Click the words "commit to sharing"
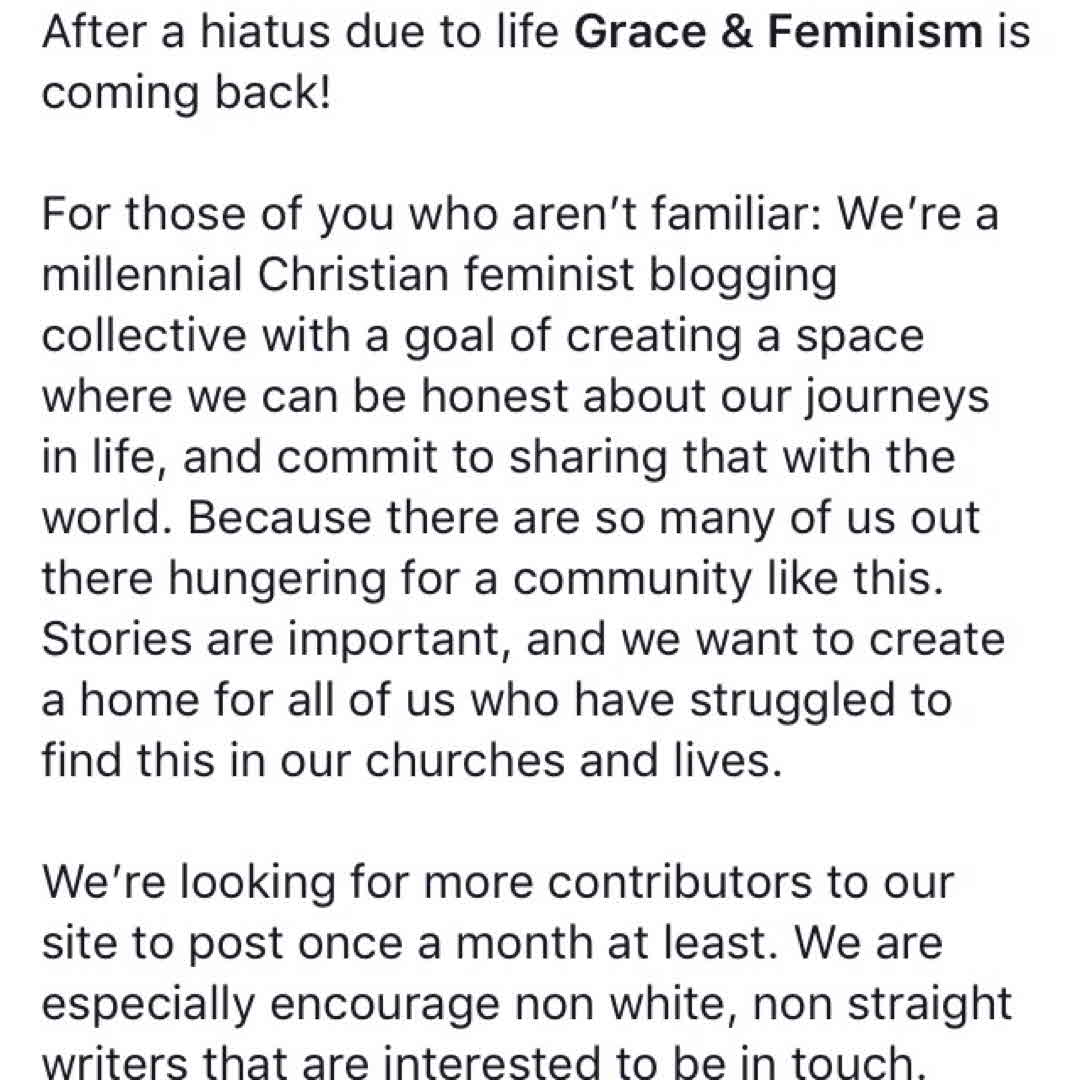The image size is (1080, 1080). pos(400,457)
